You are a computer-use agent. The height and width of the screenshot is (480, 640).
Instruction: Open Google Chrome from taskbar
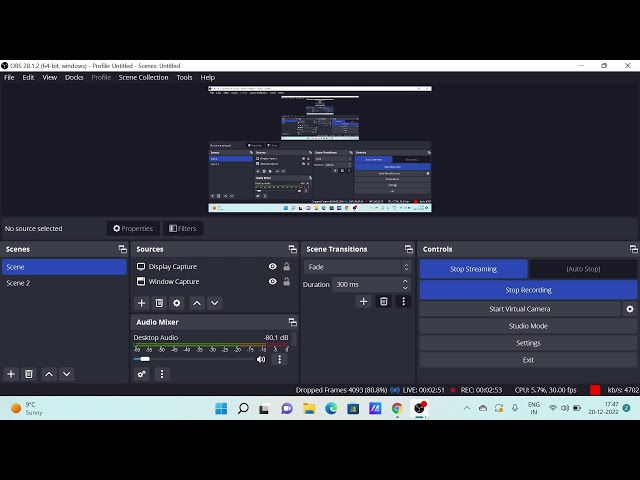(x=397, y=408)
